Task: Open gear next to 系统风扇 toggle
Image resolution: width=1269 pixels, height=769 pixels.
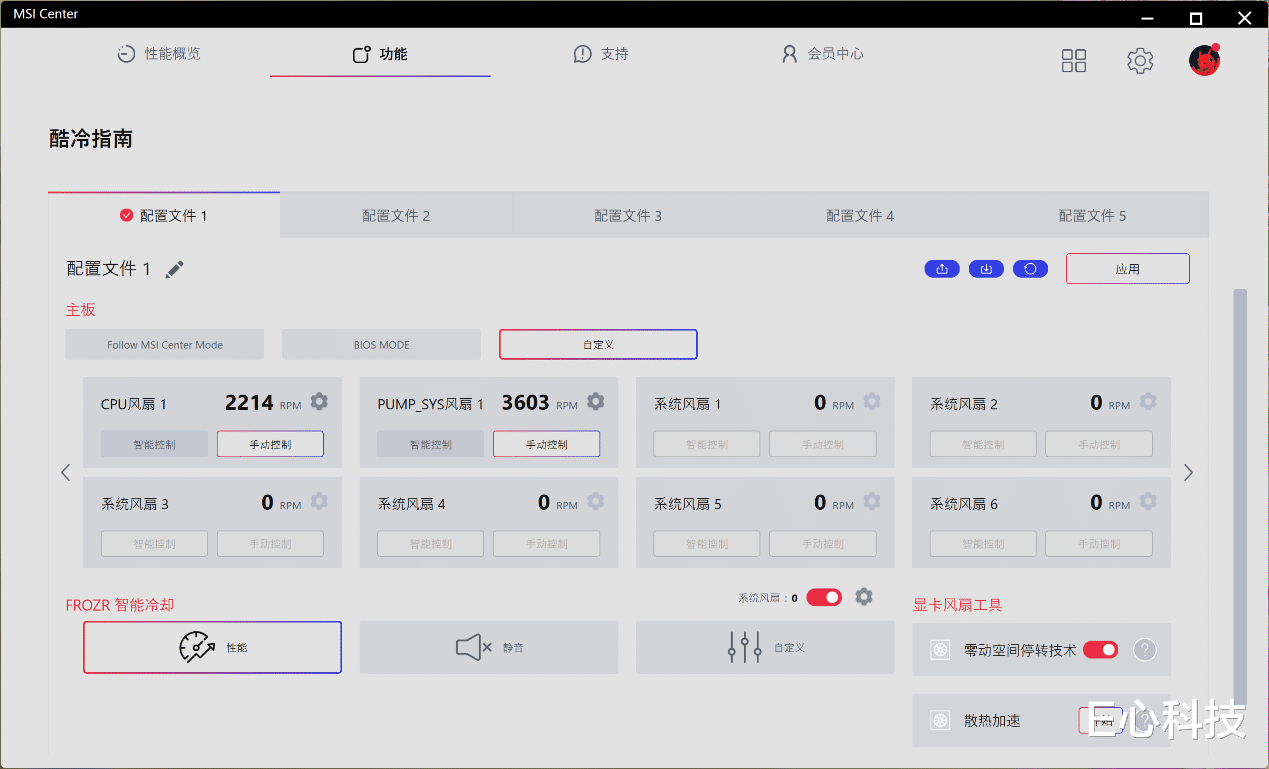Action: [864, 597]
